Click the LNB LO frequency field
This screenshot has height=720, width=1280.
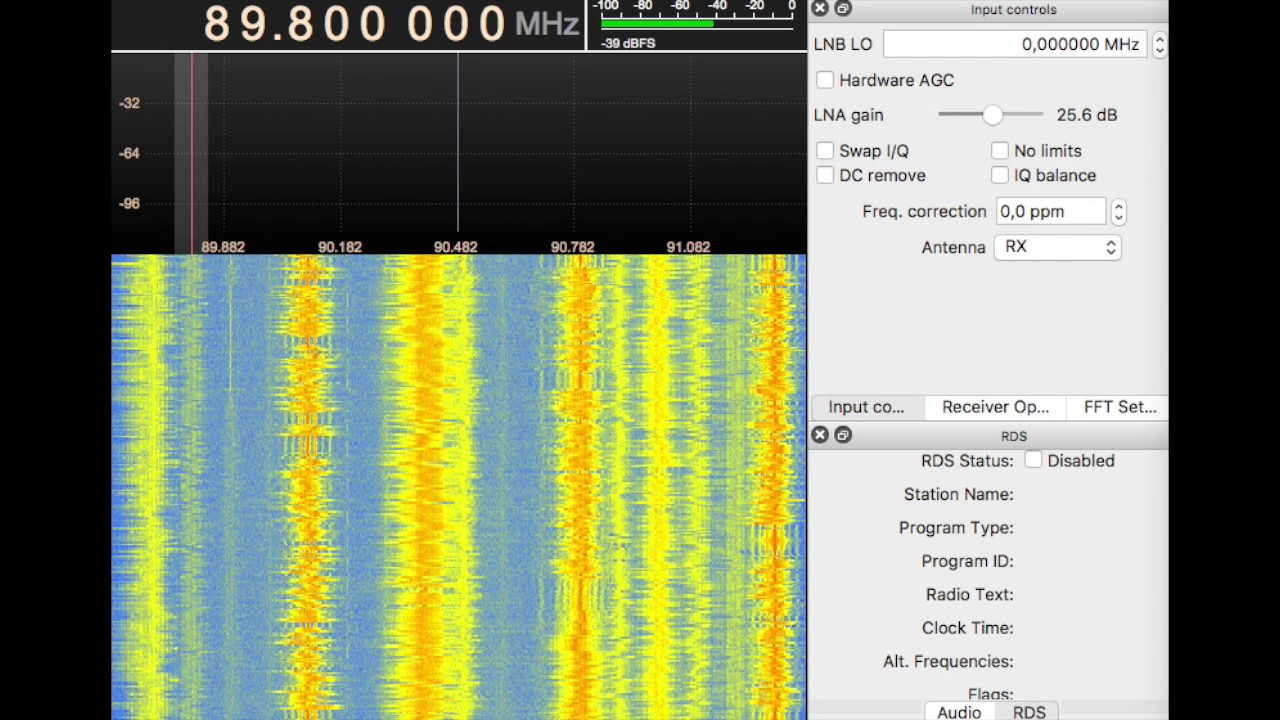coord(1016,44)
